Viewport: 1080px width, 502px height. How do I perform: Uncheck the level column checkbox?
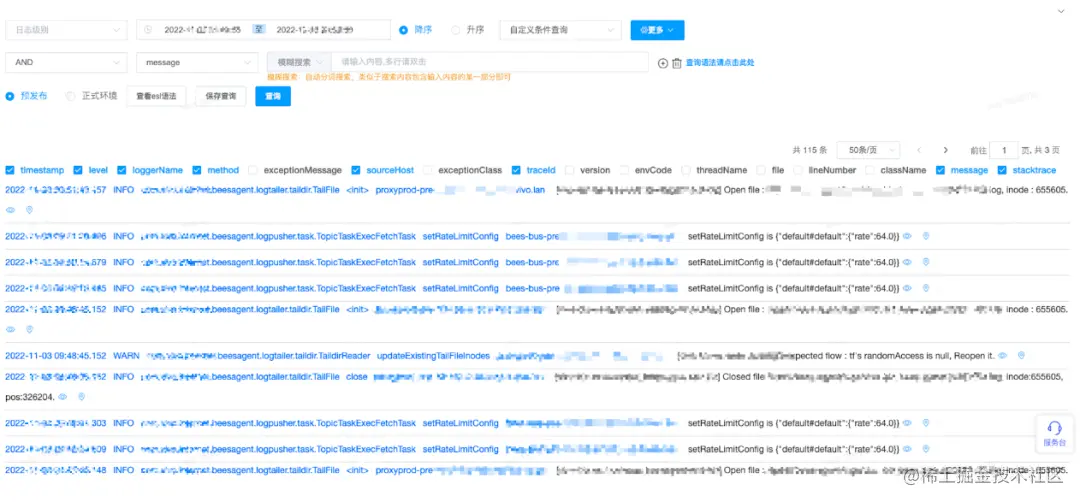point(78,170)
